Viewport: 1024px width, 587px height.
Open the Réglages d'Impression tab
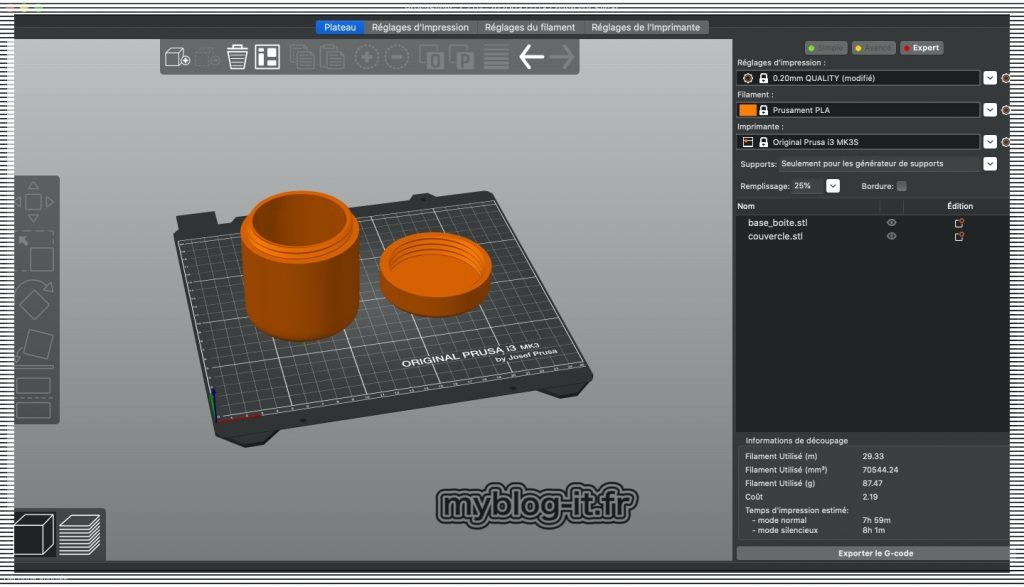[420, 27]
